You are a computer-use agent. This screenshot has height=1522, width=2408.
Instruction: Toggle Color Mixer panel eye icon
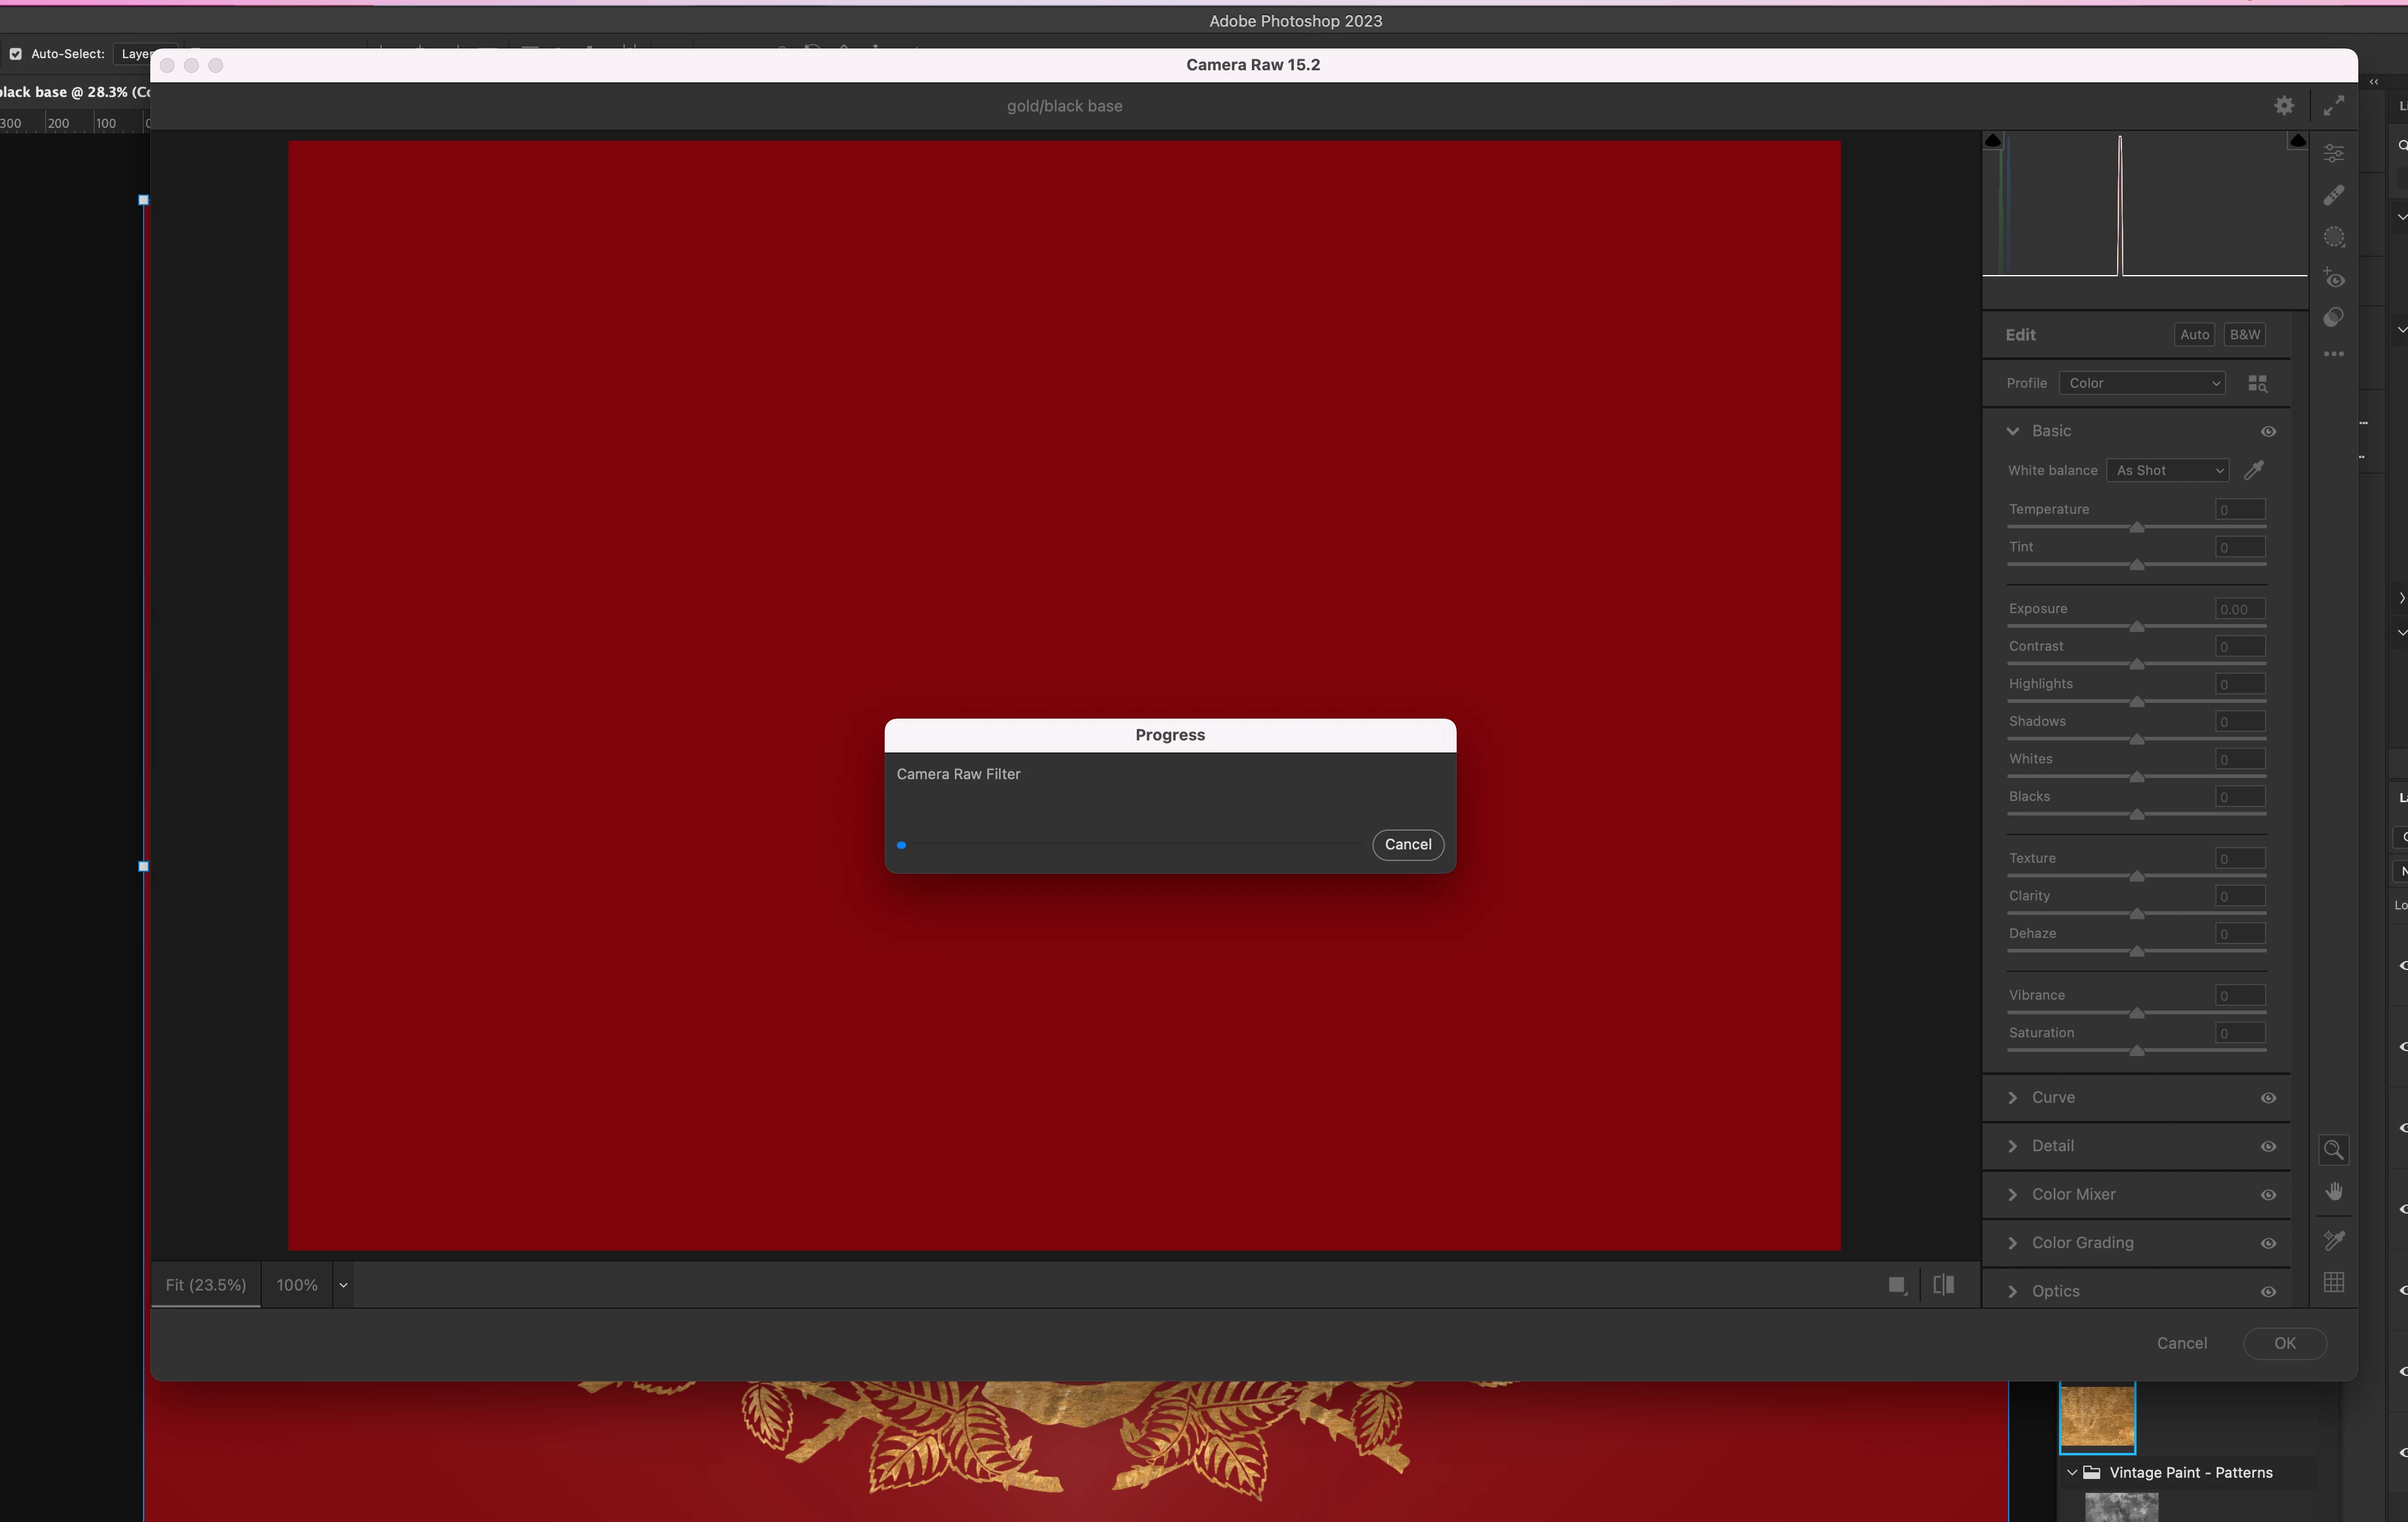[2268, 1195]
